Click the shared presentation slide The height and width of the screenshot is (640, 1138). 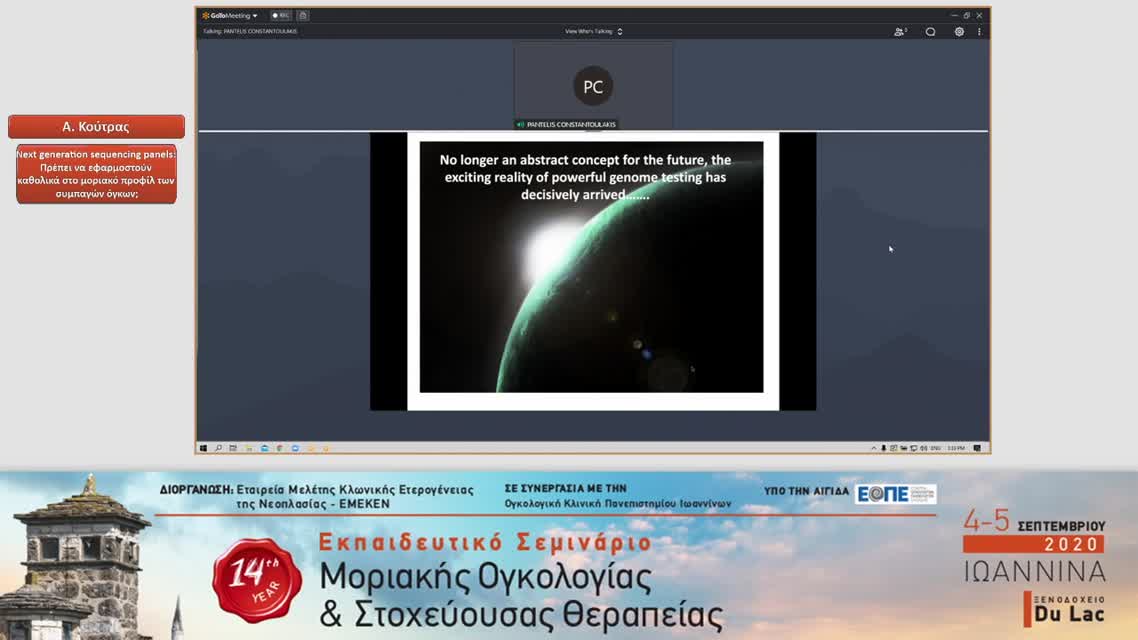pyautogui.click(x=592, y=270)
